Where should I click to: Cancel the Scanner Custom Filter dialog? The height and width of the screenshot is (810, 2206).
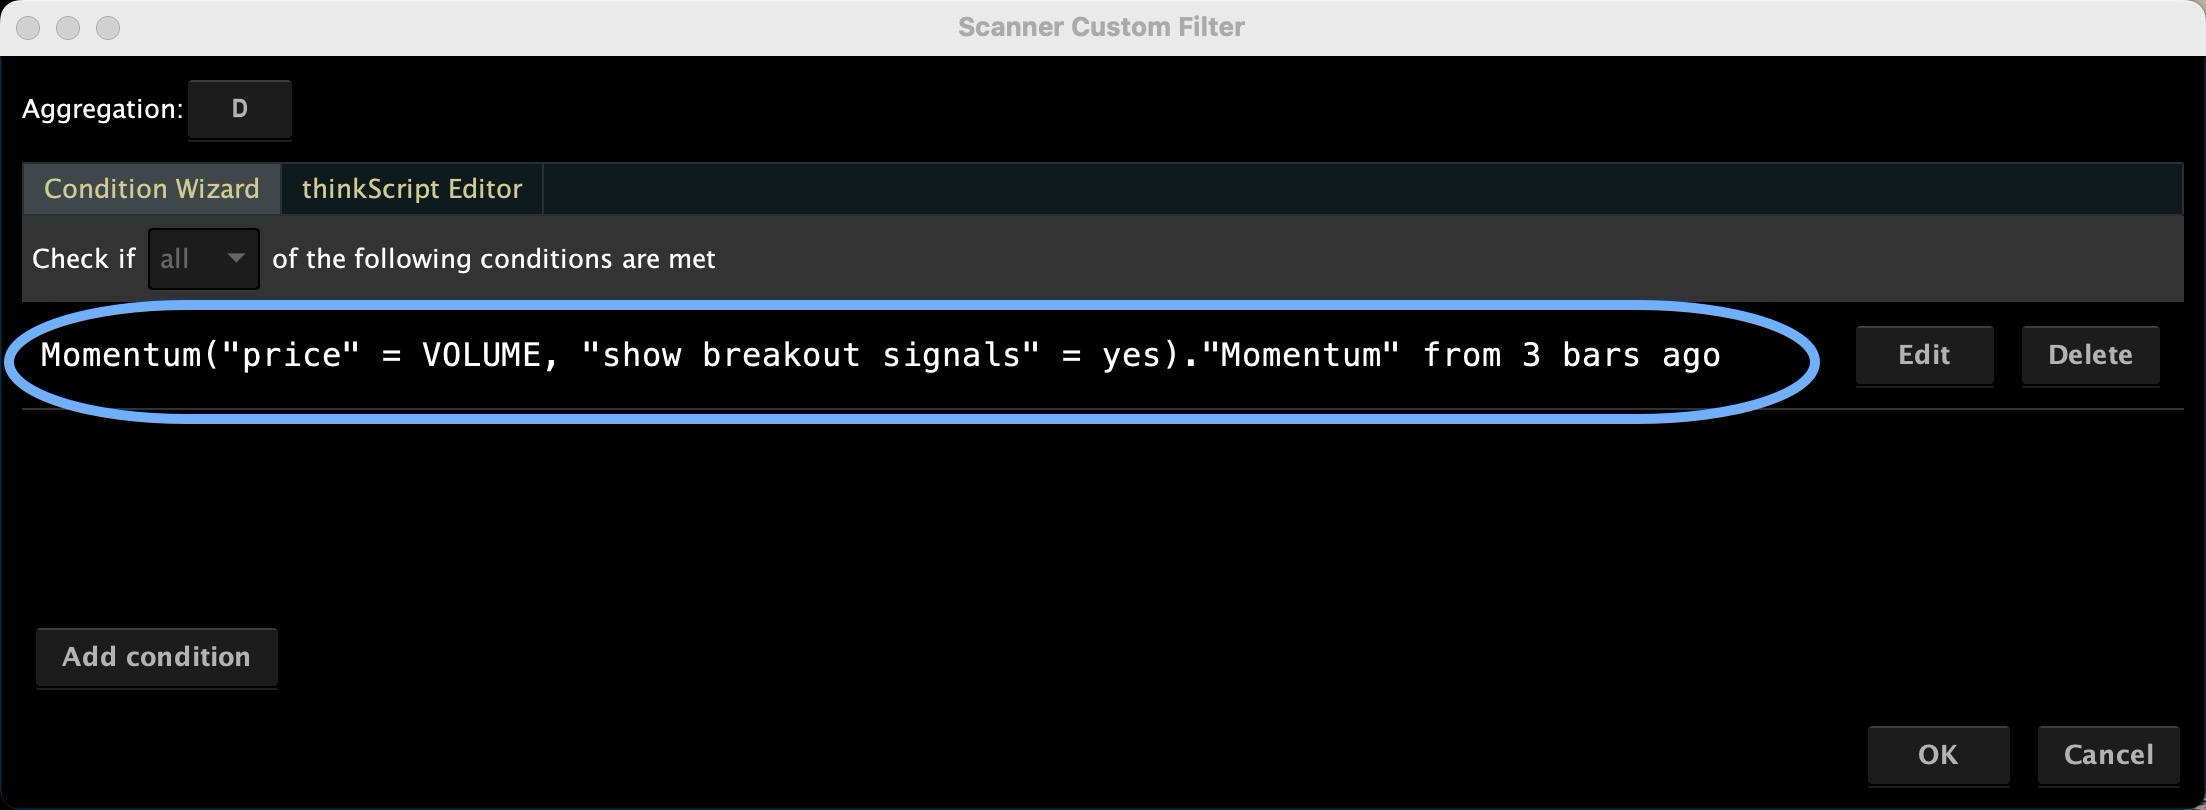pos(2108,755)
